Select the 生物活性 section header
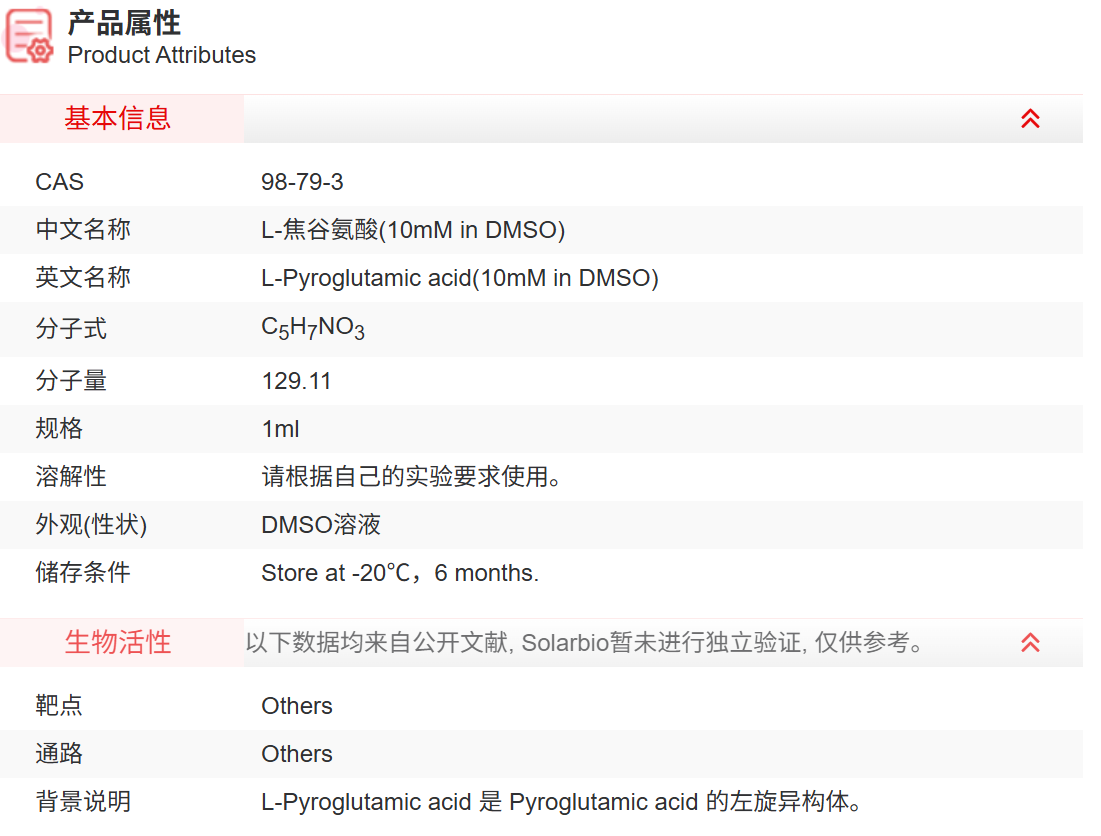 pos(118,643)
